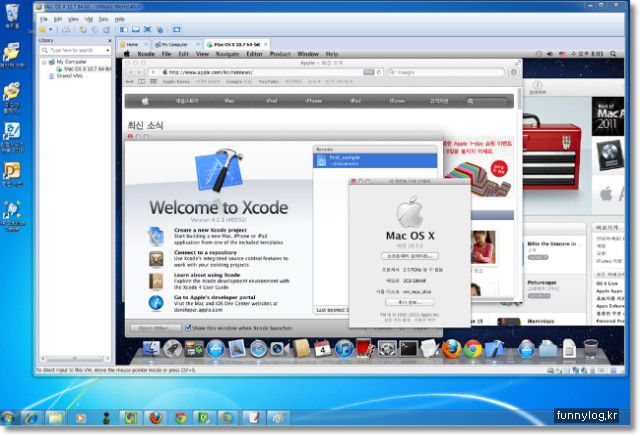640x436 pixels.
Task: Click Open Other button in Xcode
Action: [155, 328]
